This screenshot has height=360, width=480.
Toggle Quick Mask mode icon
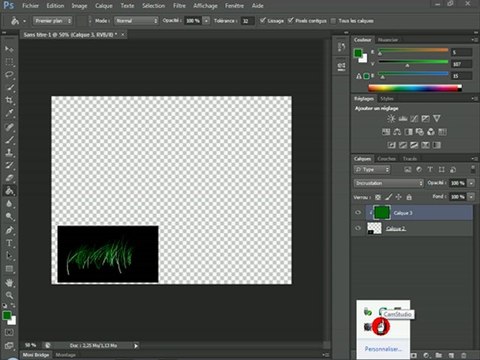click(x=9, y=332)
